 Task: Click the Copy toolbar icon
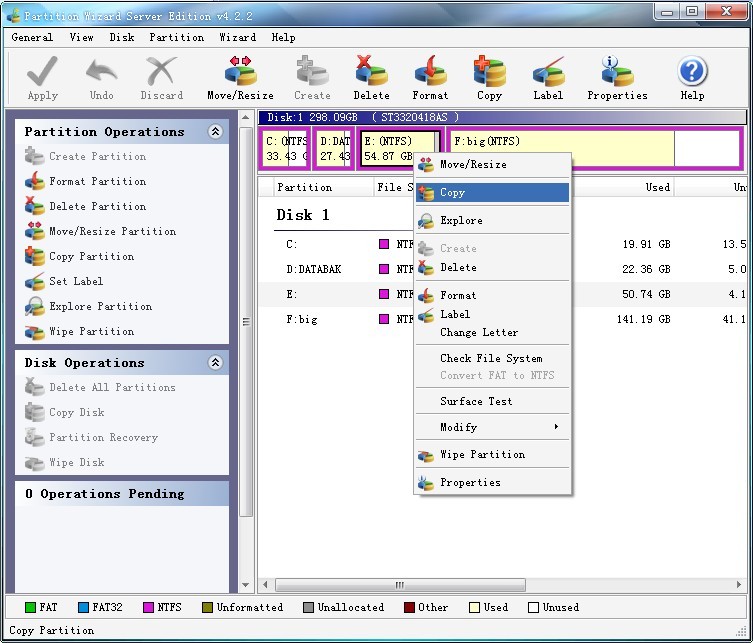[489, 78]
